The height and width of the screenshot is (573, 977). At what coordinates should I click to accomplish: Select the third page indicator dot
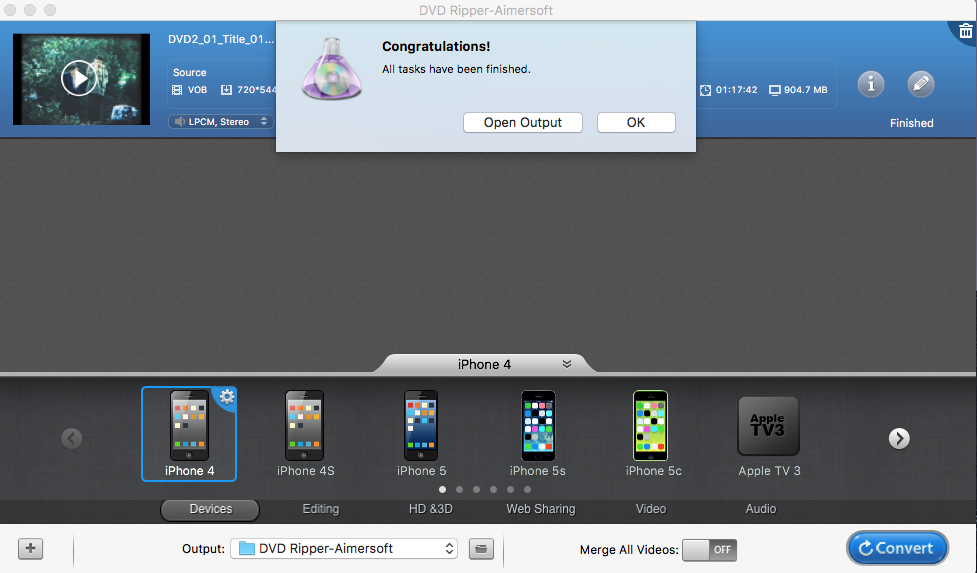477,490
